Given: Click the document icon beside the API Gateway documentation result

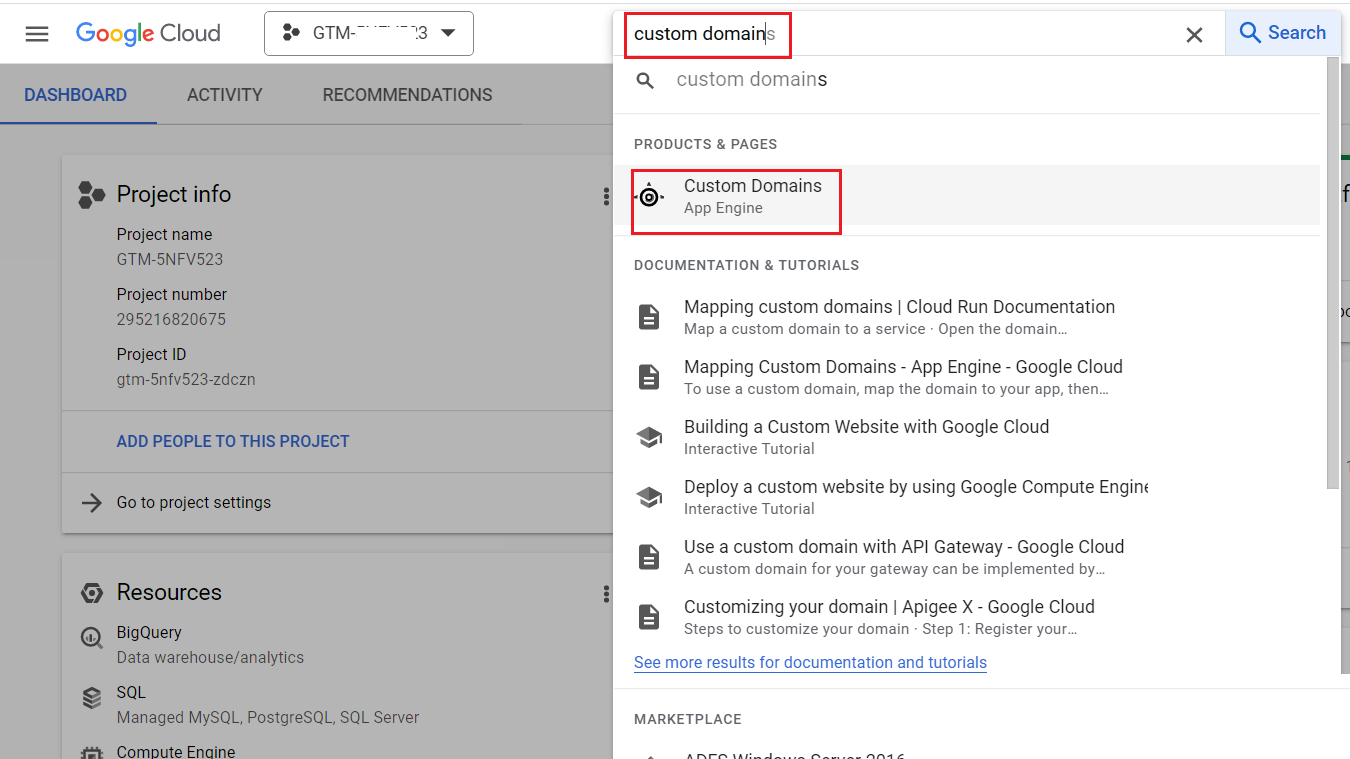Looking at the screenshot, I should (x=649, y=557).
